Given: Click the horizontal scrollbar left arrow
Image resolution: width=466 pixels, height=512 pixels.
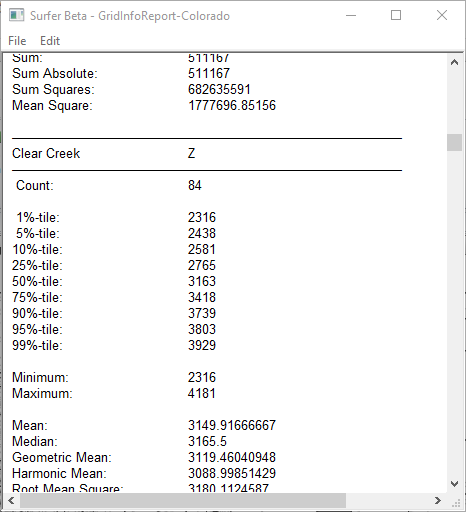Looking at the screenshot, I should point(11,500).
